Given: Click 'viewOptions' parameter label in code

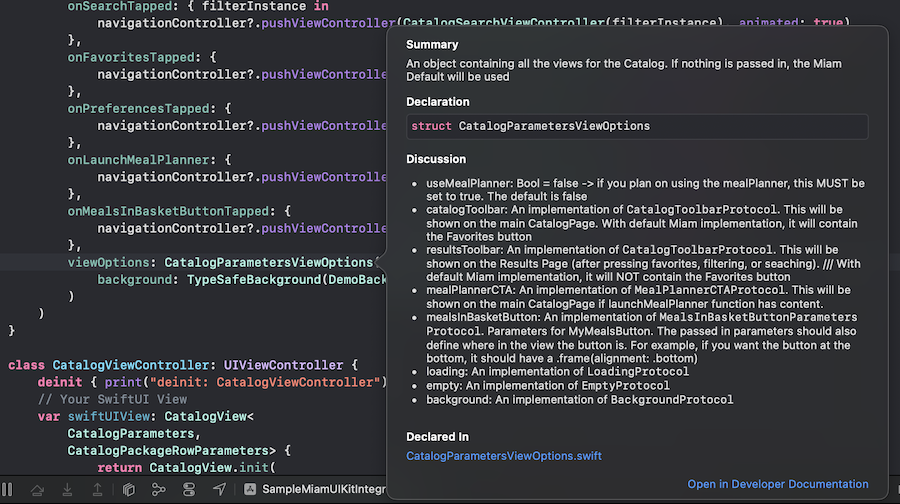Looking at the screenshot, I should click(108, 262).
